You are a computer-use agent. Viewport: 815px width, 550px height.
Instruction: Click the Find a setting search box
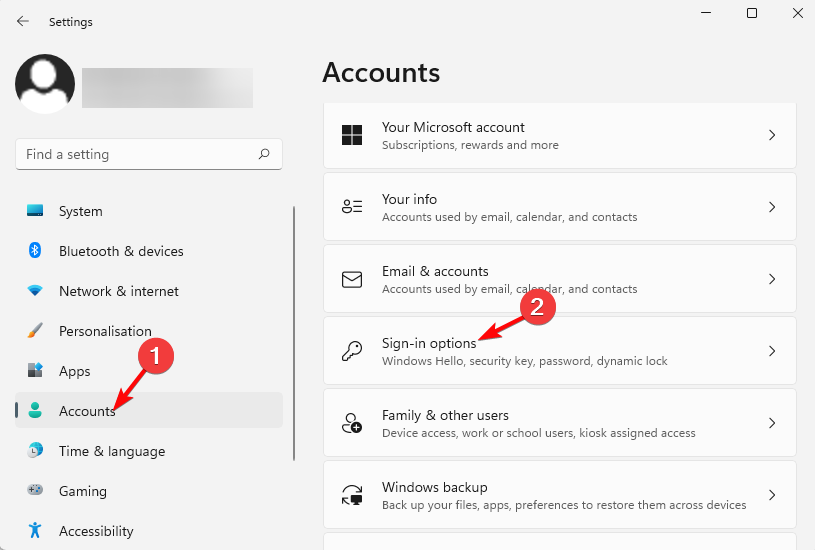pos(149,154)
